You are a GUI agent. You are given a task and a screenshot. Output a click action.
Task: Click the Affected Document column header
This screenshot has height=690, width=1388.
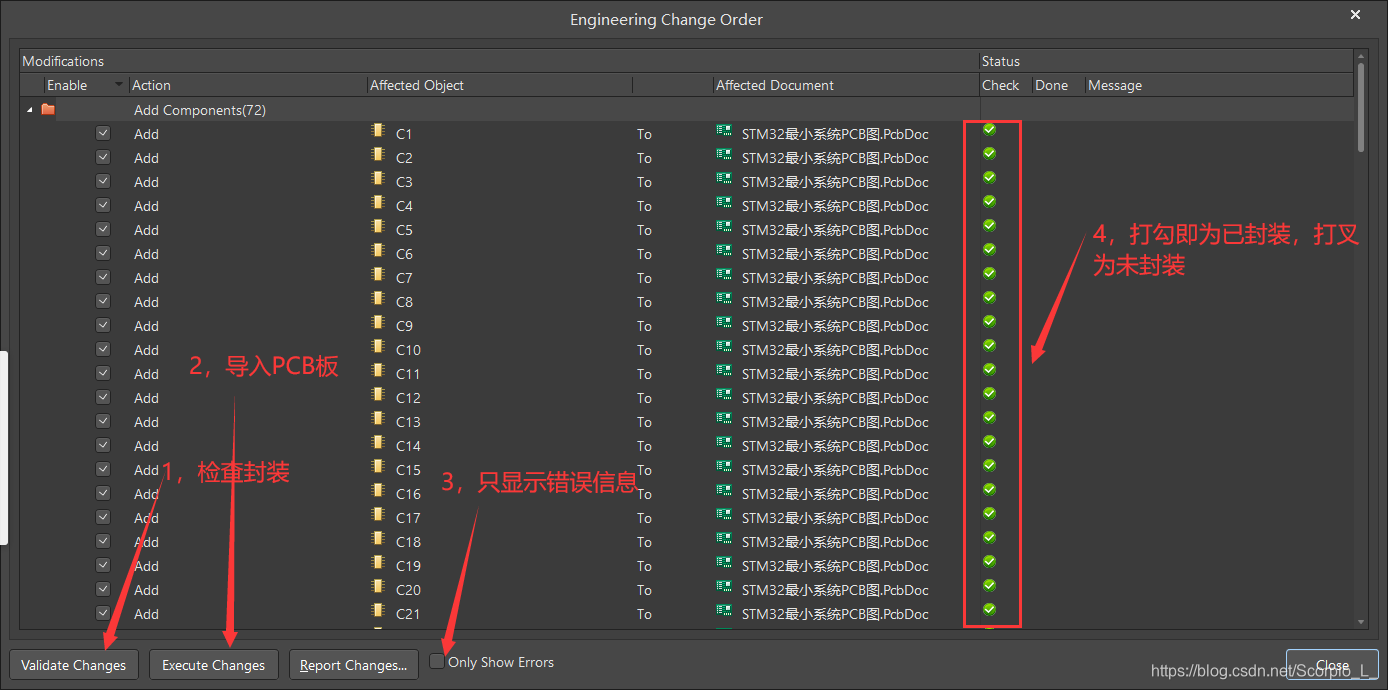click(x=775, y=85)
